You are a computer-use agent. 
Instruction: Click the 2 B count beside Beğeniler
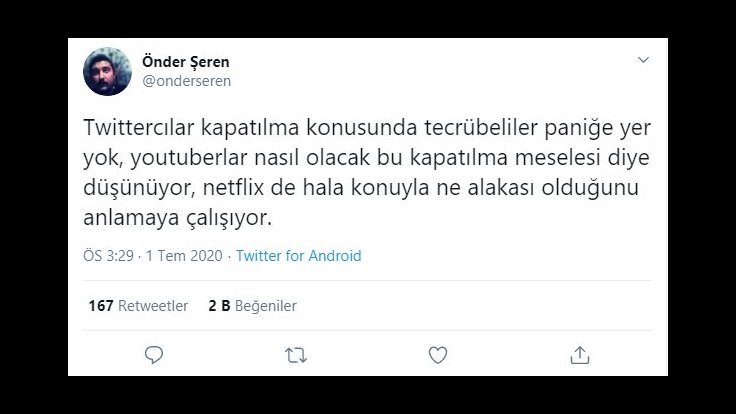(218, 306)
